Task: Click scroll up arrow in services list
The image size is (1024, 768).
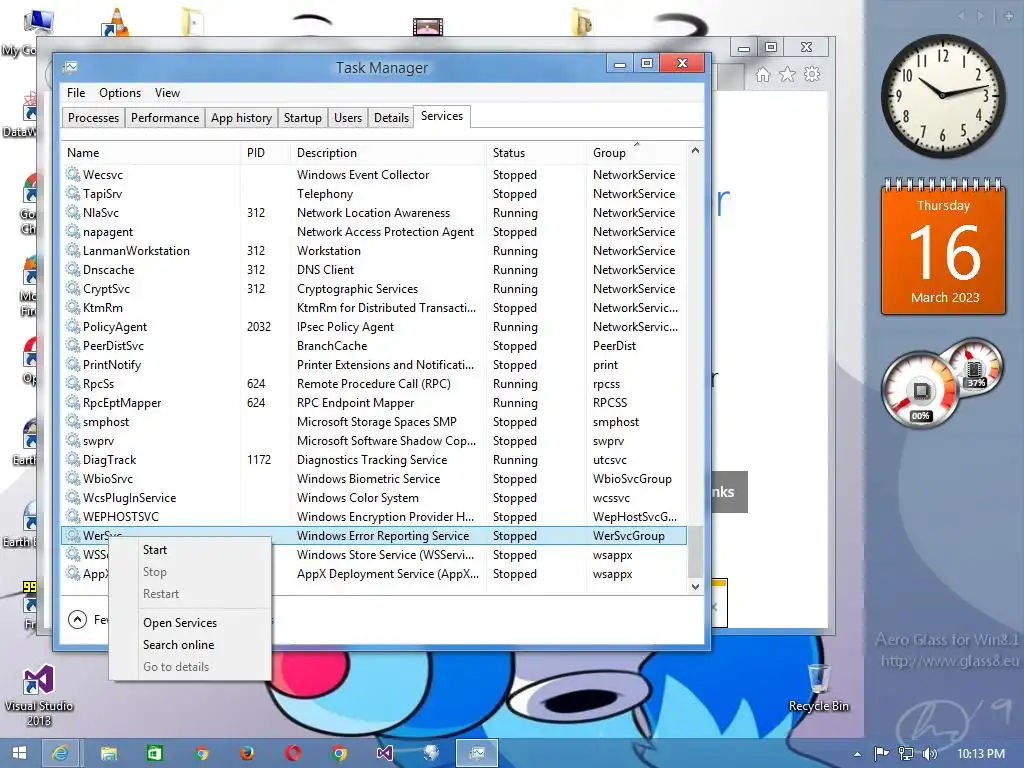Action: coord(695,151)
